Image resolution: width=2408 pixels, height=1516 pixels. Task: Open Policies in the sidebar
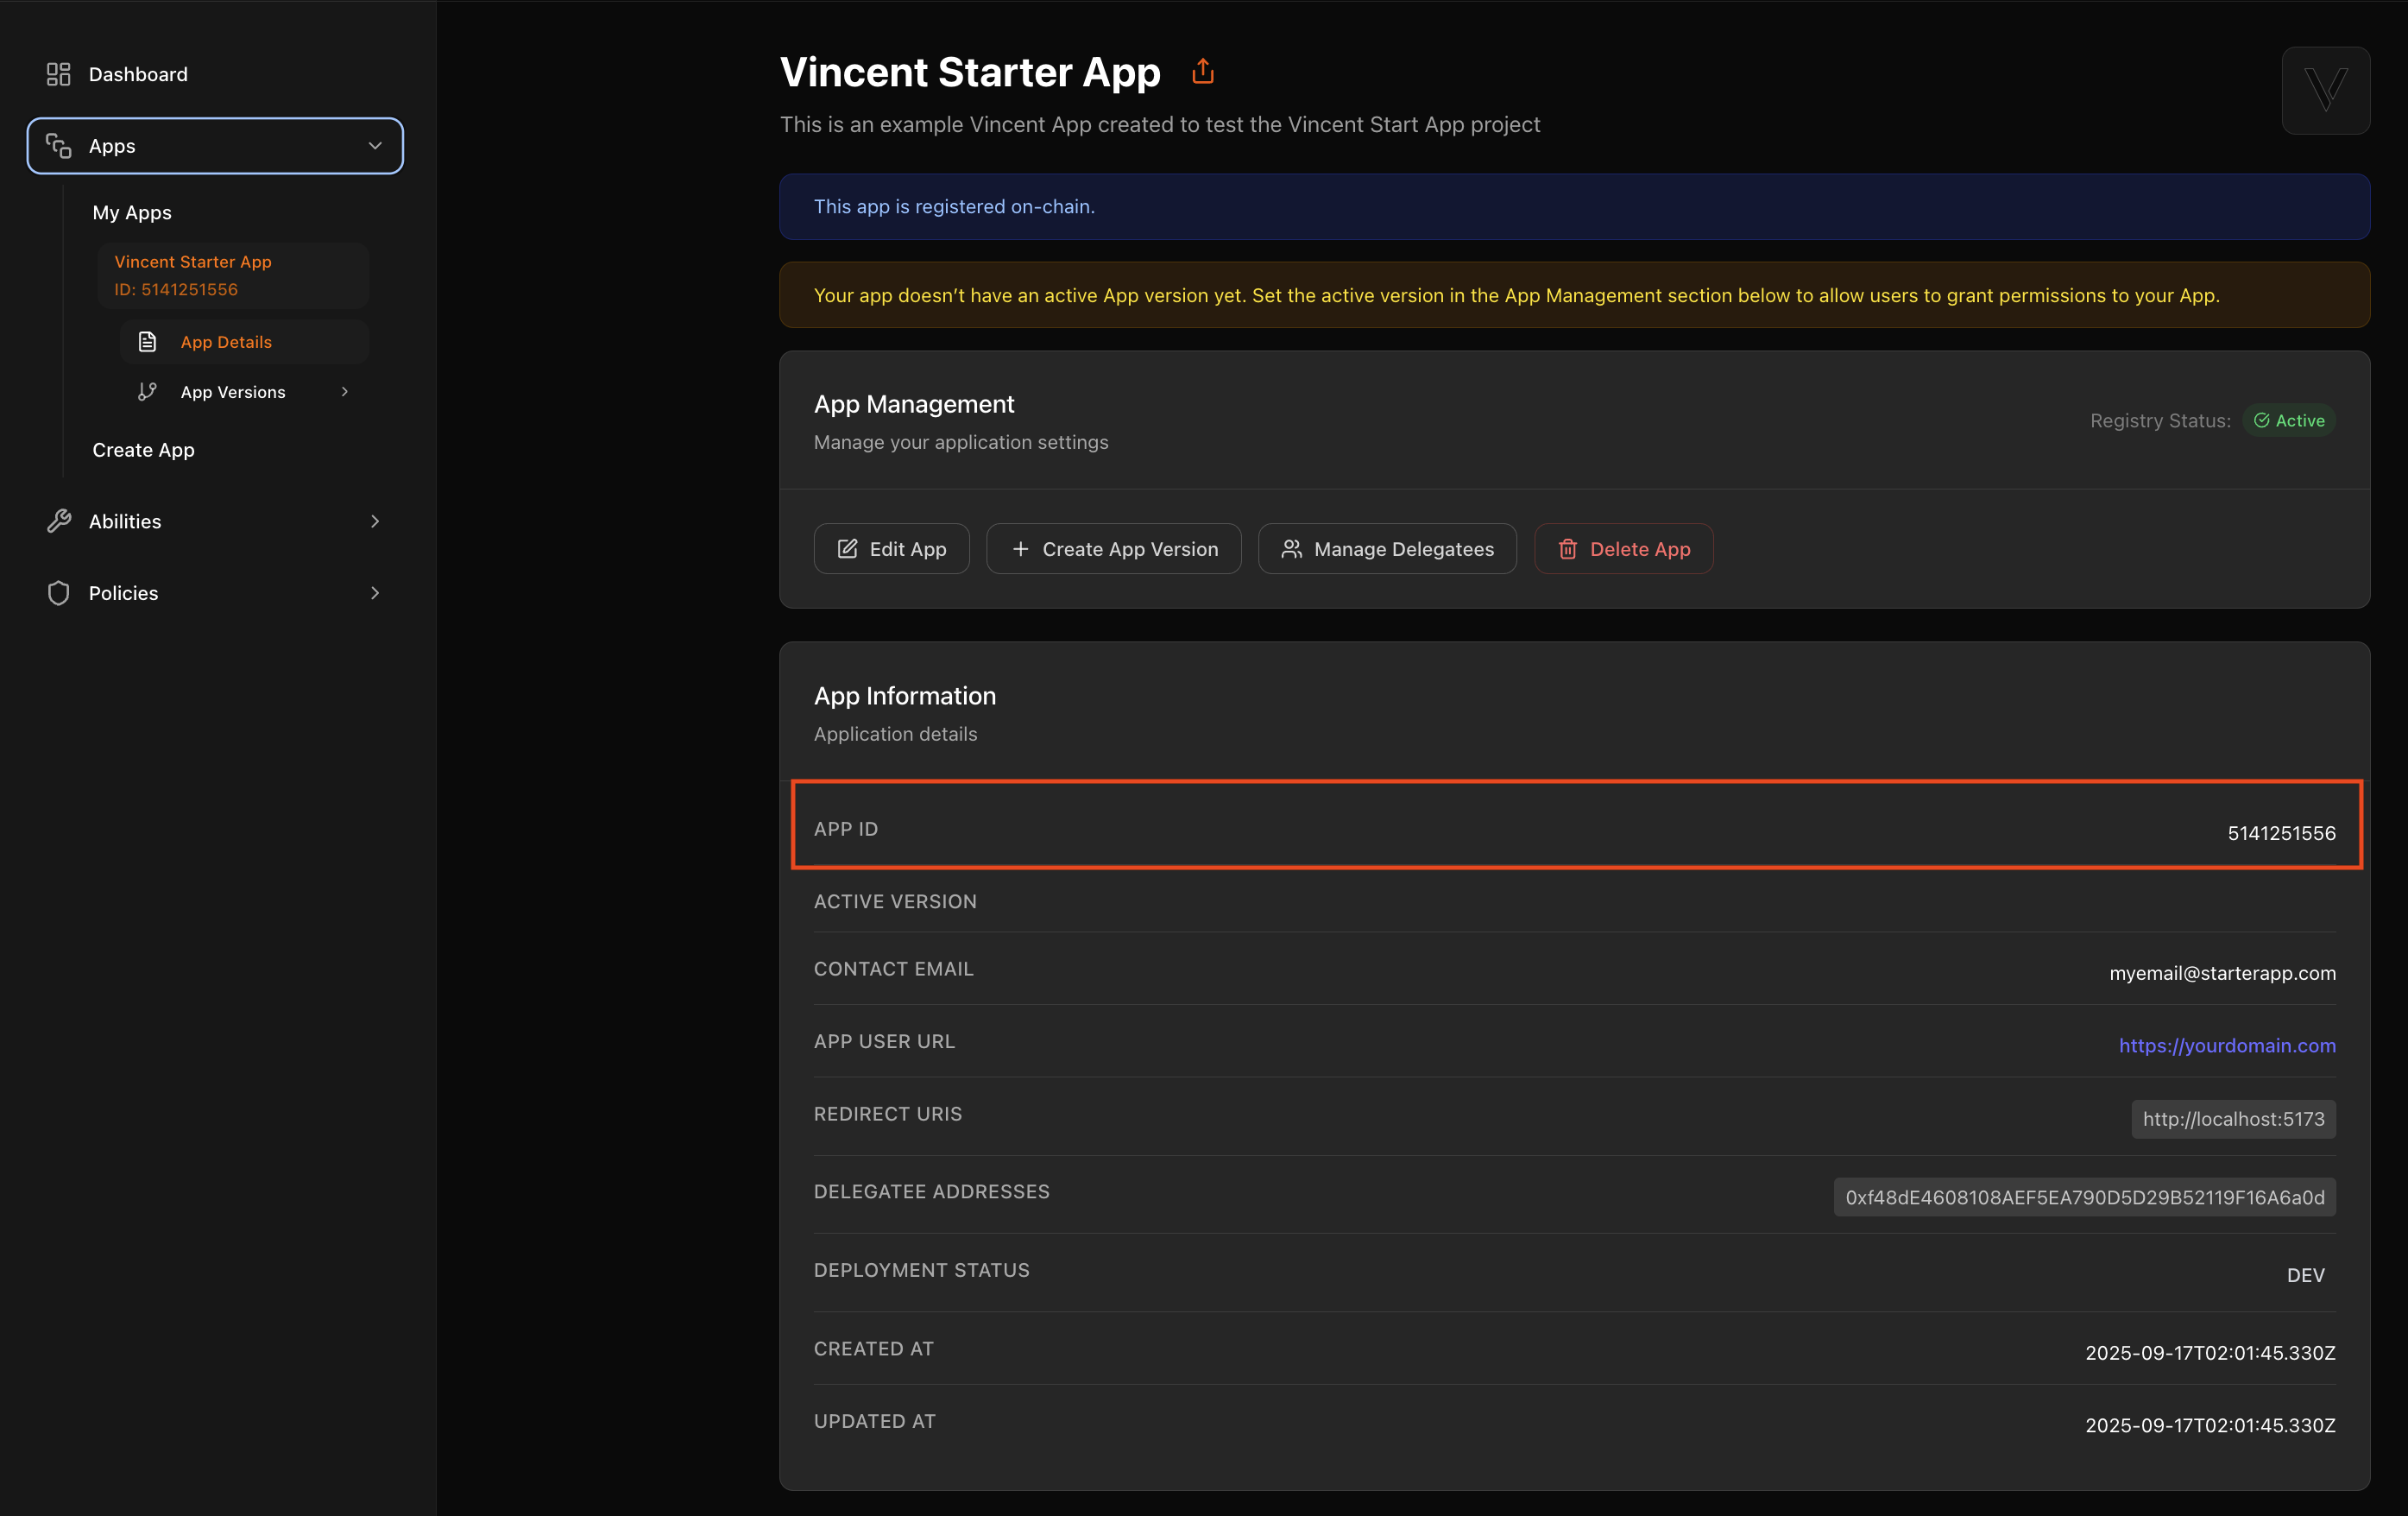pyautogui.click(x=215, y=593)
